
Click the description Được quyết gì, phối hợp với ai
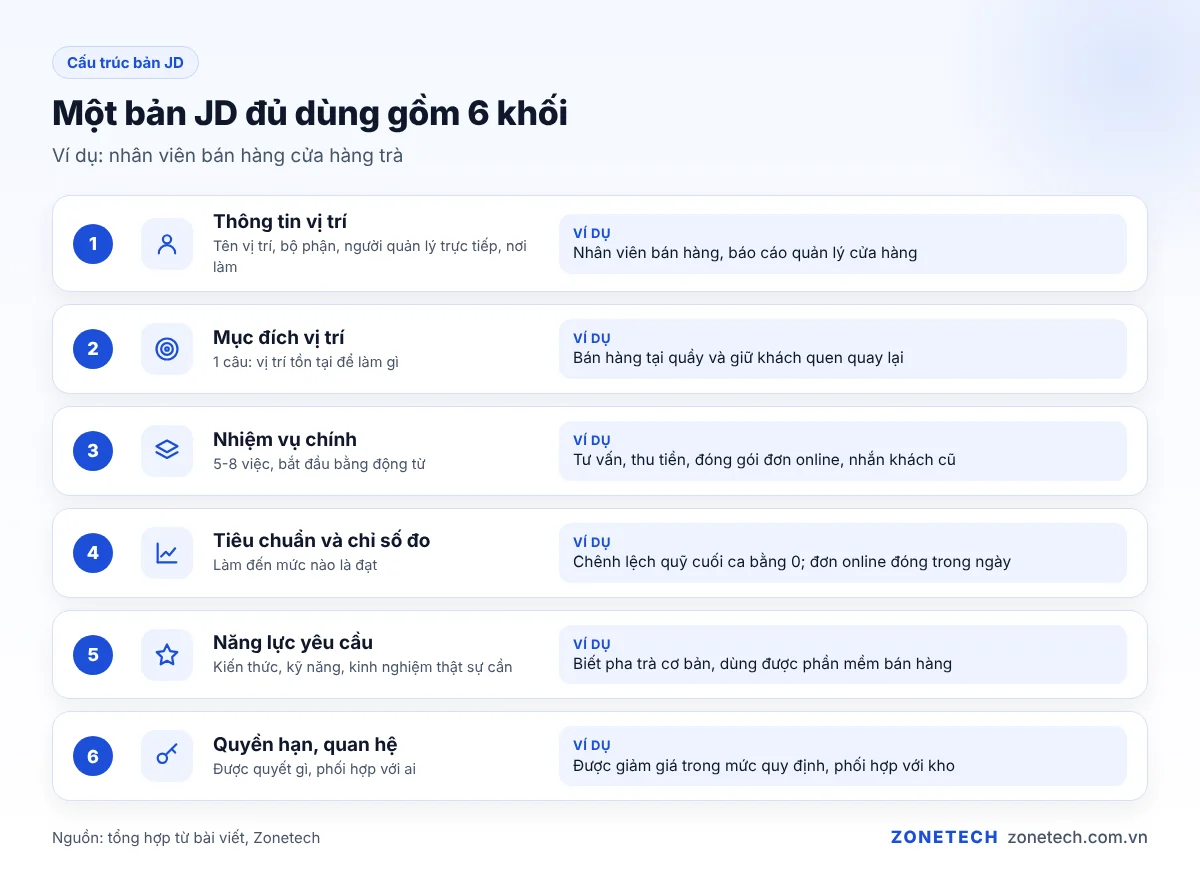315,769
